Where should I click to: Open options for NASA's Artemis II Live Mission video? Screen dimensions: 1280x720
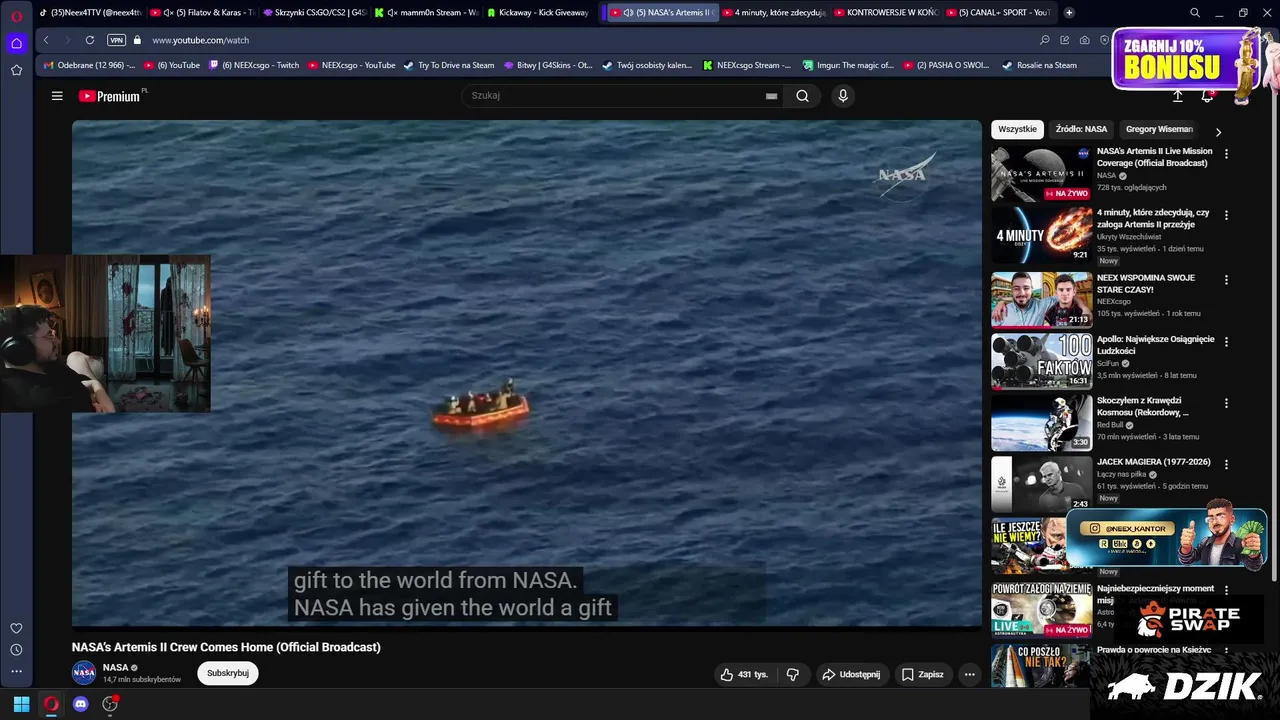coord(1226,154)
